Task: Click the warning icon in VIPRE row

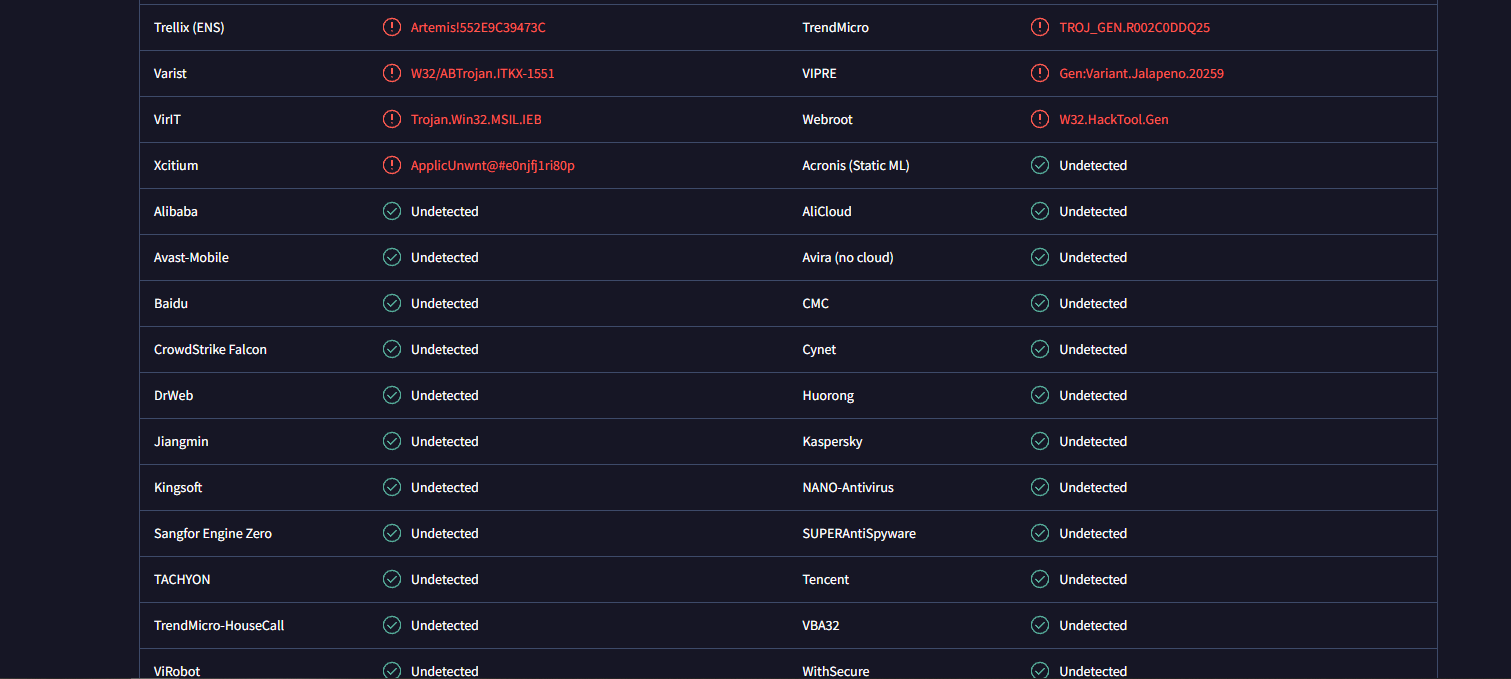Action: tap(1040, 73)
